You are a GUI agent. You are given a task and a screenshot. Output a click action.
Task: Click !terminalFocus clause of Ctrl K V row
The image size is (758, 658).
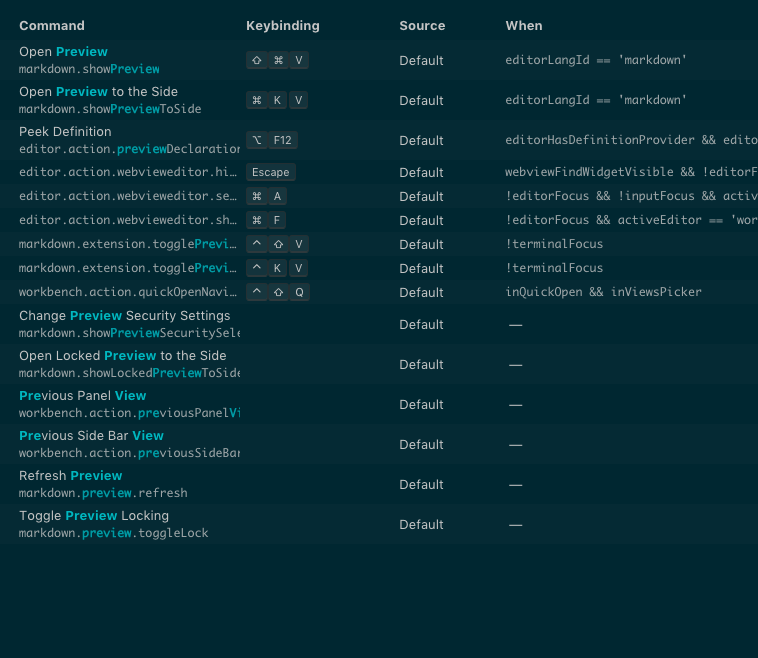click(554, 268)
